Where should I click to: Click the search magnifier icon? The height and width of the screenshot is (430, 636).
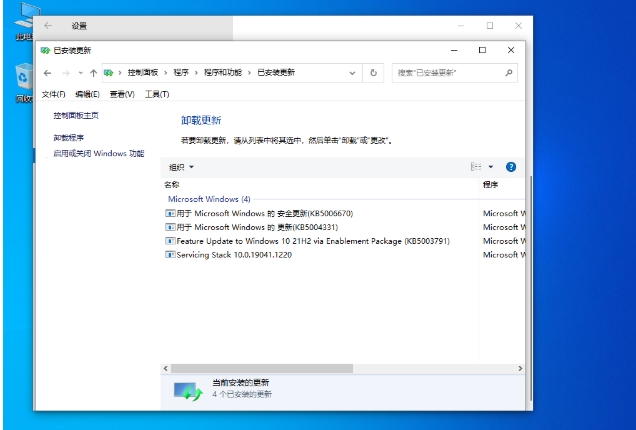click(x=508, y=73)
